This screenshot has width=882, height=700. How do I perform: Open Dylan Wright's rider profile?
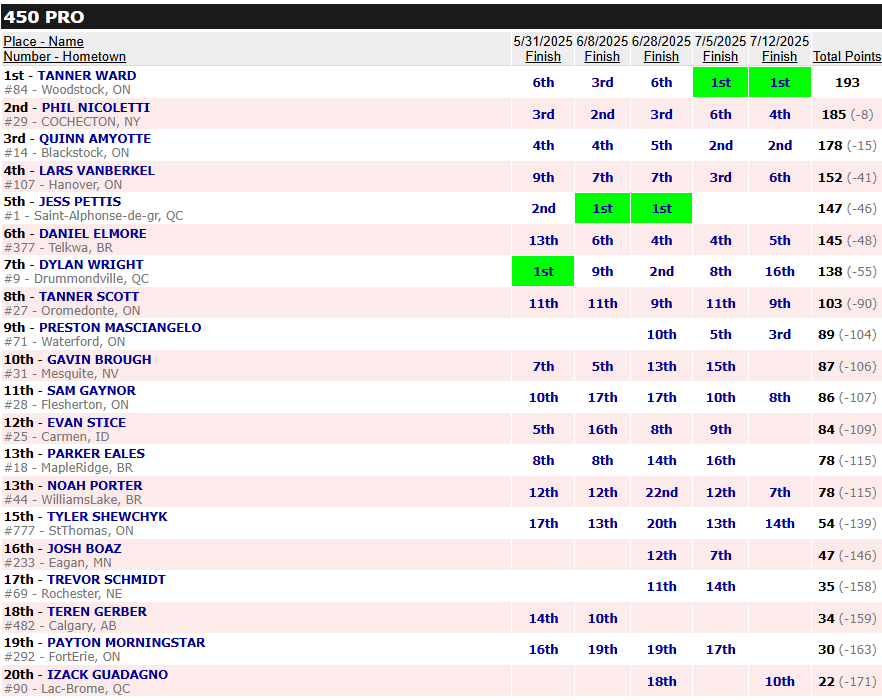click(91, 265)
